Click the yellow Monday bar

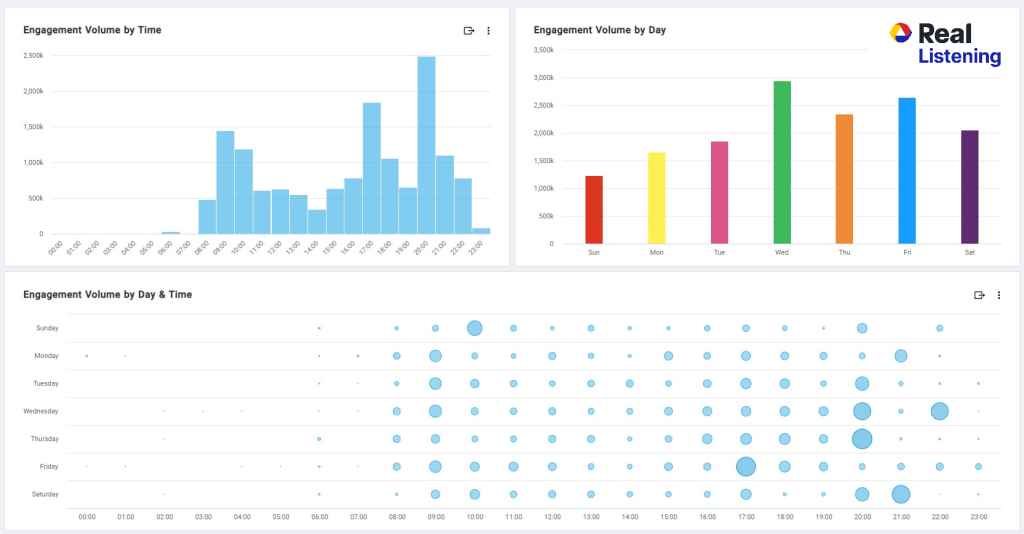pos(657,198)
